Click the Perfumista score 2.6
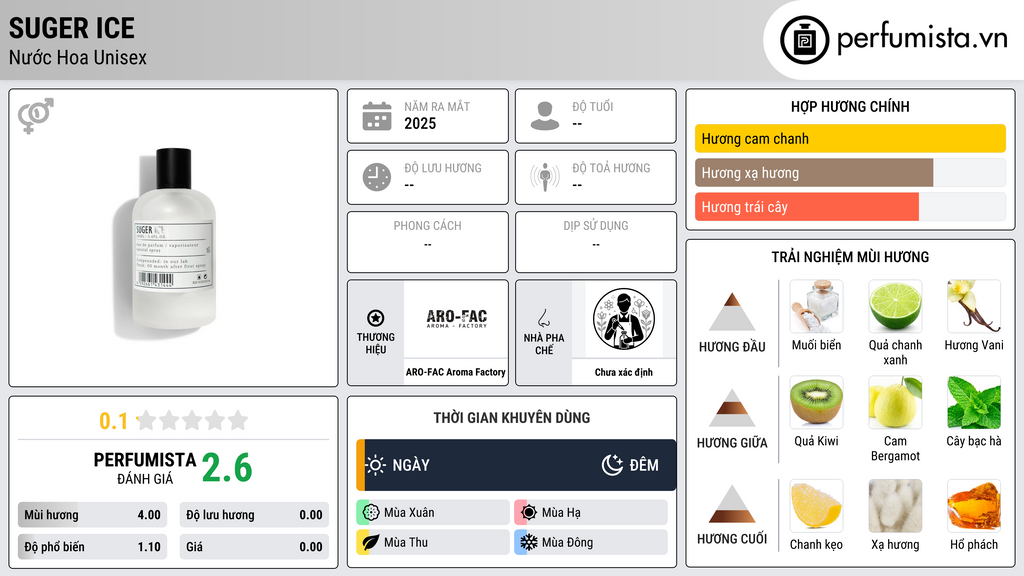The height and width of the screenshot is (576, 1024). coord(227,468)
